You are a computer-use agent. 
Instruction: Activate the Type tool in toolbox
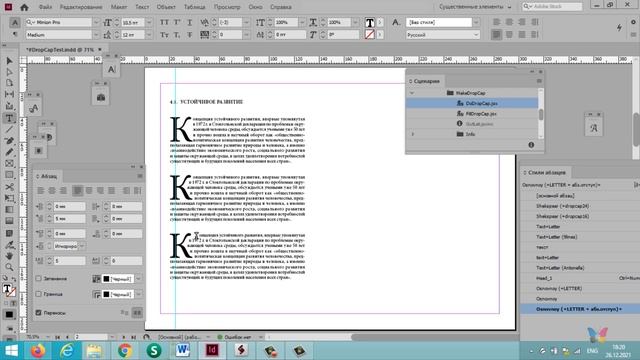point(9,118)
